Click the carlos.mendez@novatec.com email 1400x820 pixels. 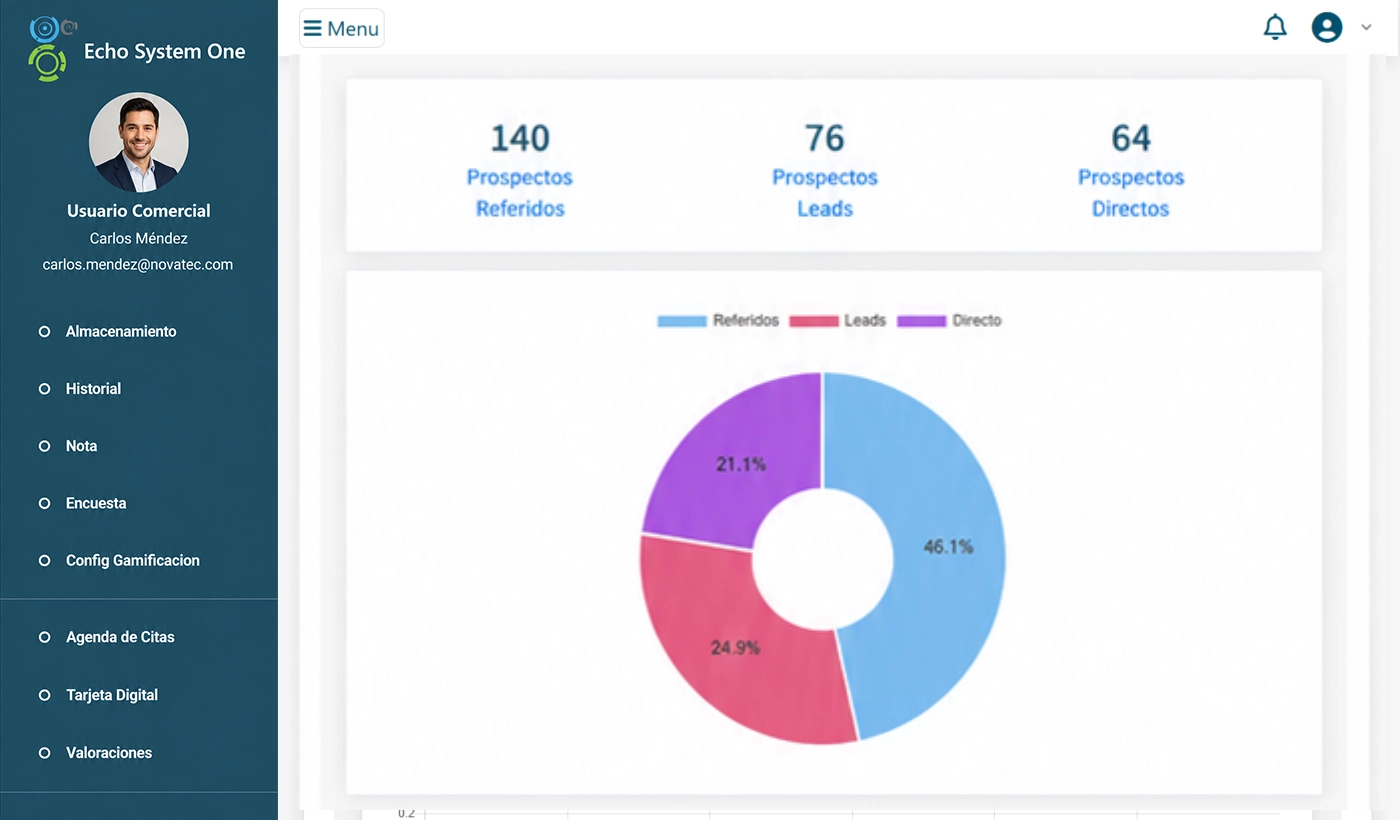pos(138,265)
